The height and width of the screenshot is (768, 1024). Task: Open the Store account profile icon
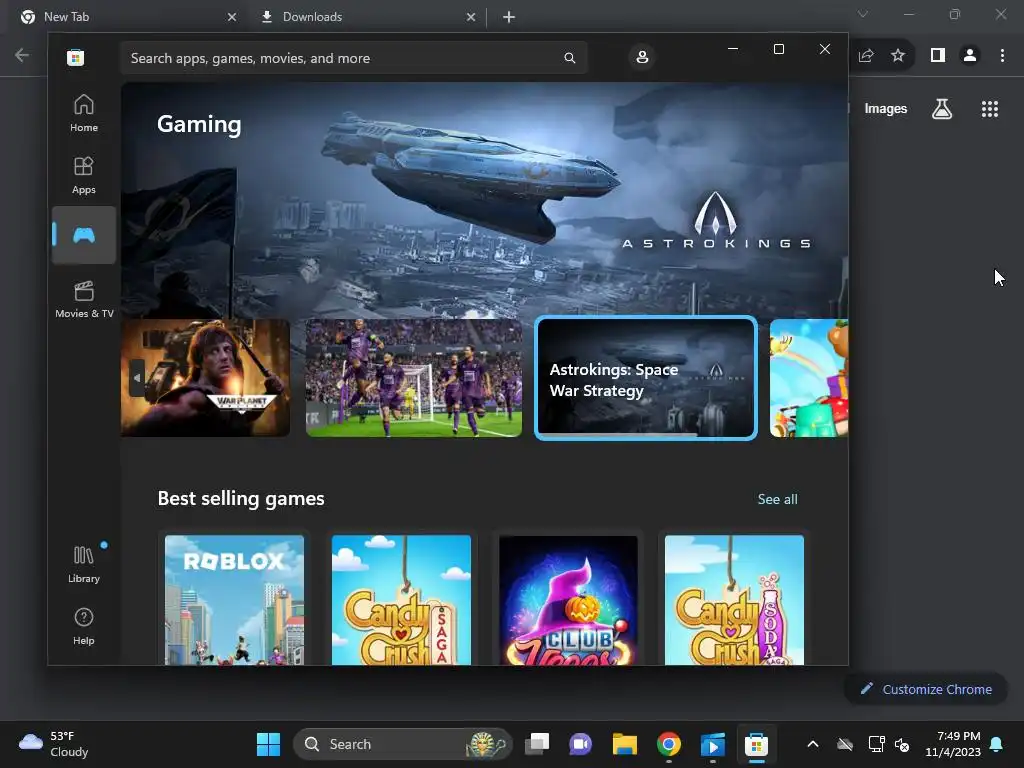642,57
